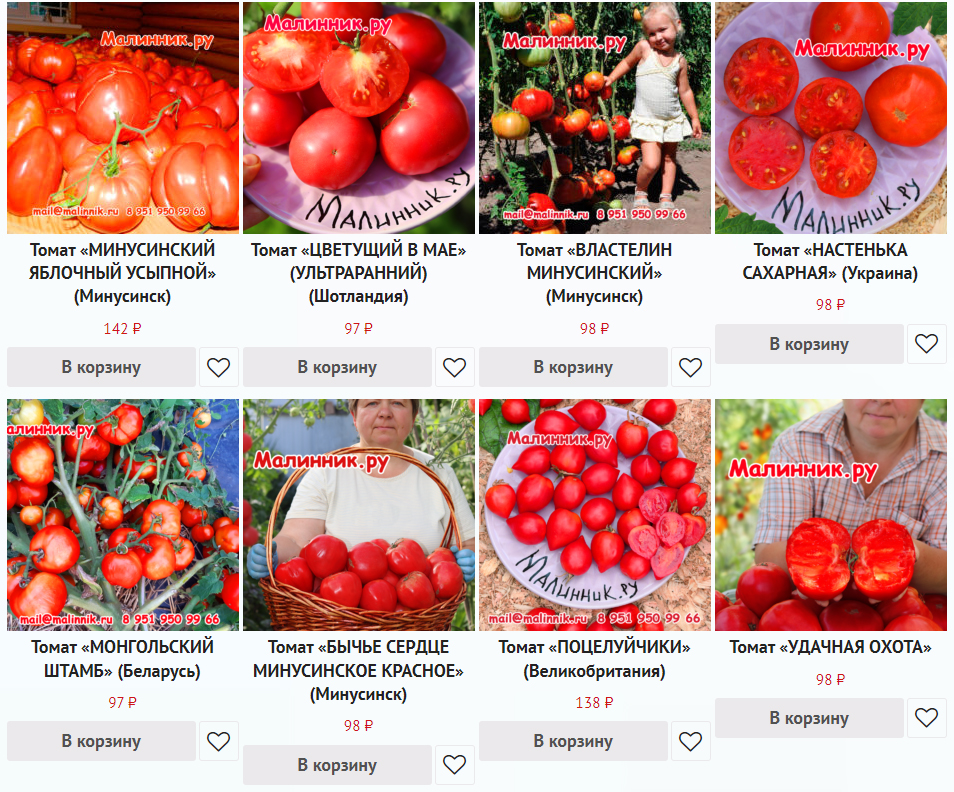This screenshot has width=954, height=792.
Task: Add Властелин Минусинский to wishlist via heart
Action: tap(691, 367)
